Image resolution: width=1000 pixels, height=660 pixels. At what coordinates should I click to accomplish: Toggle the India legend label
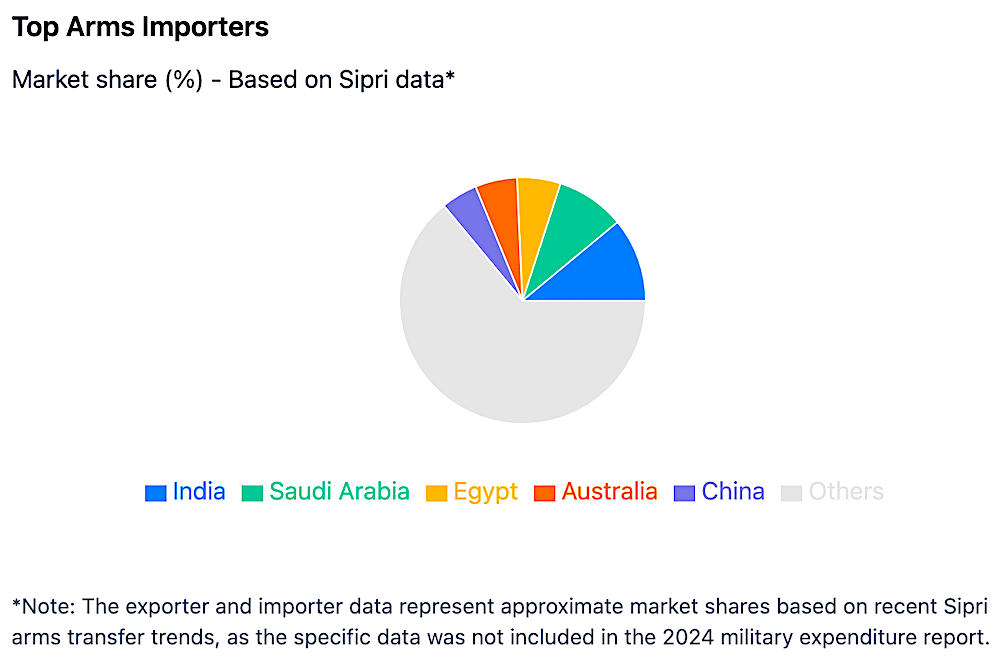click(x=199, y=492)
